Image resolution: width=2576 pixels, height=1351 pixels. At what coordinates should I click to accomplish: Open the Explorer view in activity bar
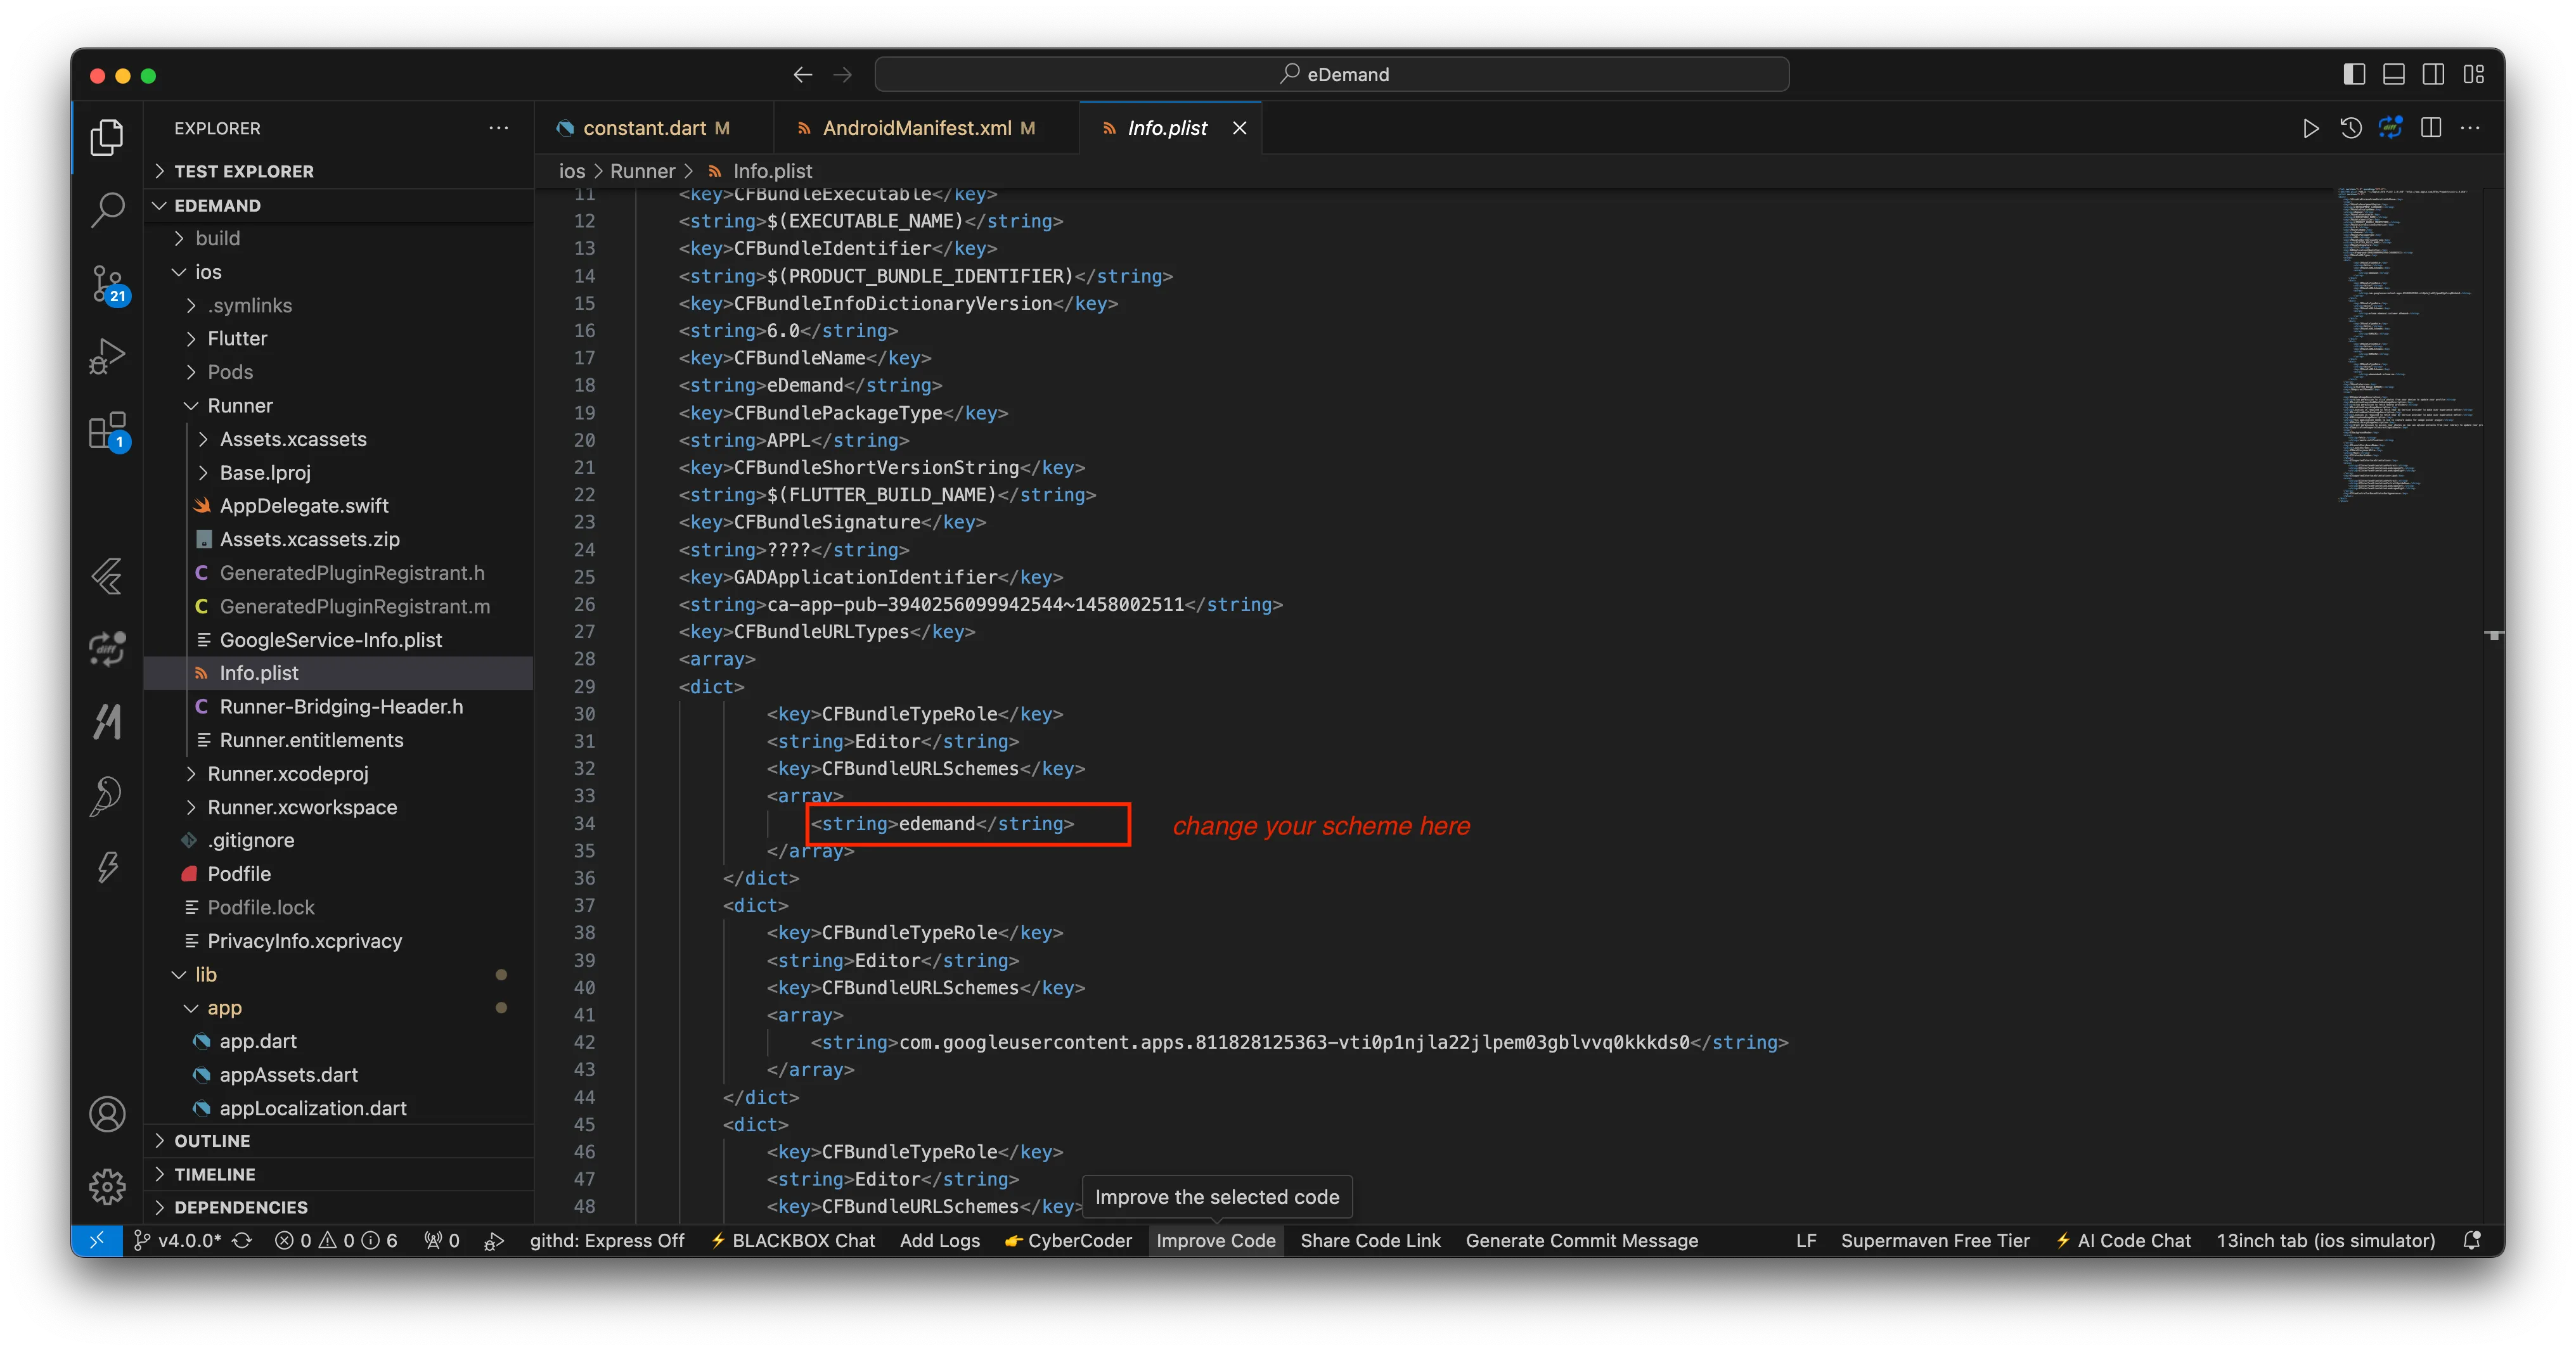click(x=107, y=137)
